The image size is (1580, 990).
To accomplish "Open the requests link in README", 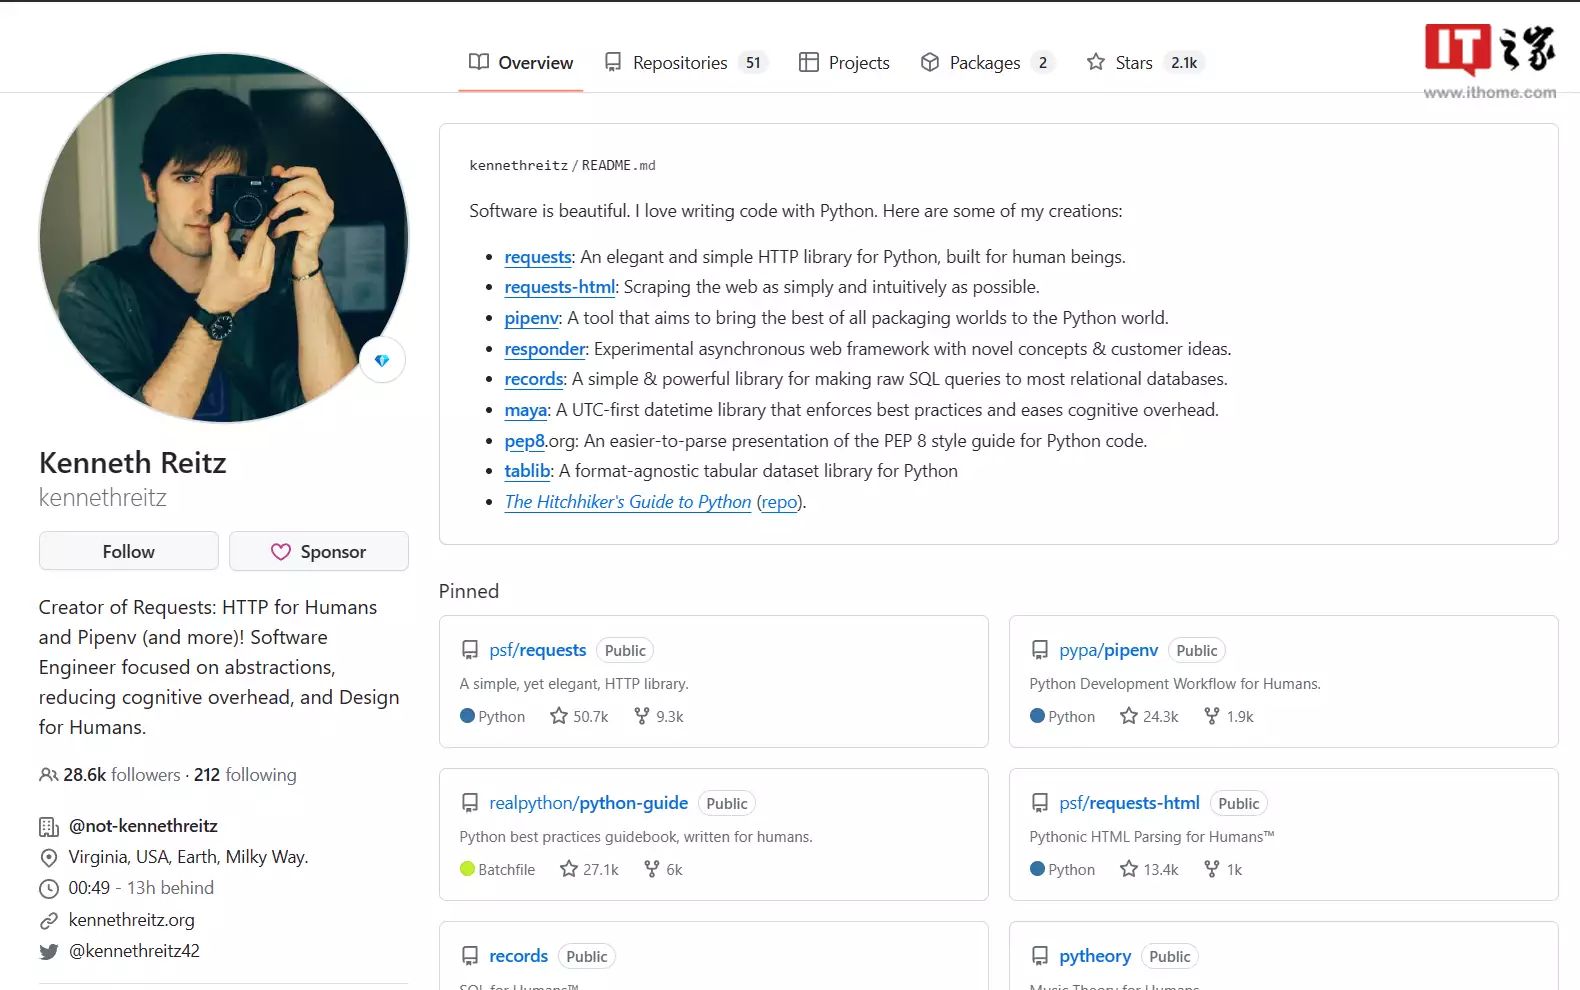I will click(538, 257).
